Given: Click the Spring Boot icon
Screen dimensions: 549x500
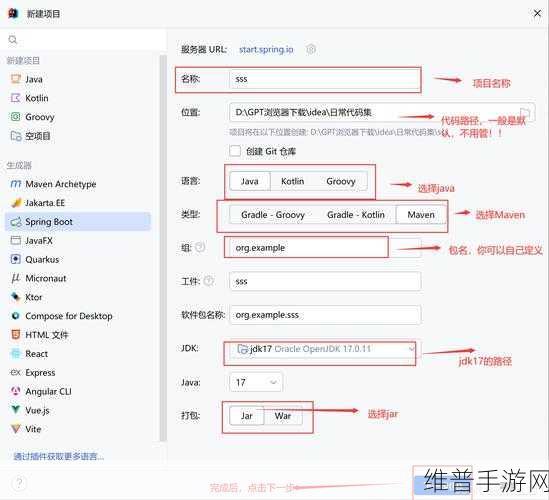Looking at the screenshot, I should [x=15, y=222].
